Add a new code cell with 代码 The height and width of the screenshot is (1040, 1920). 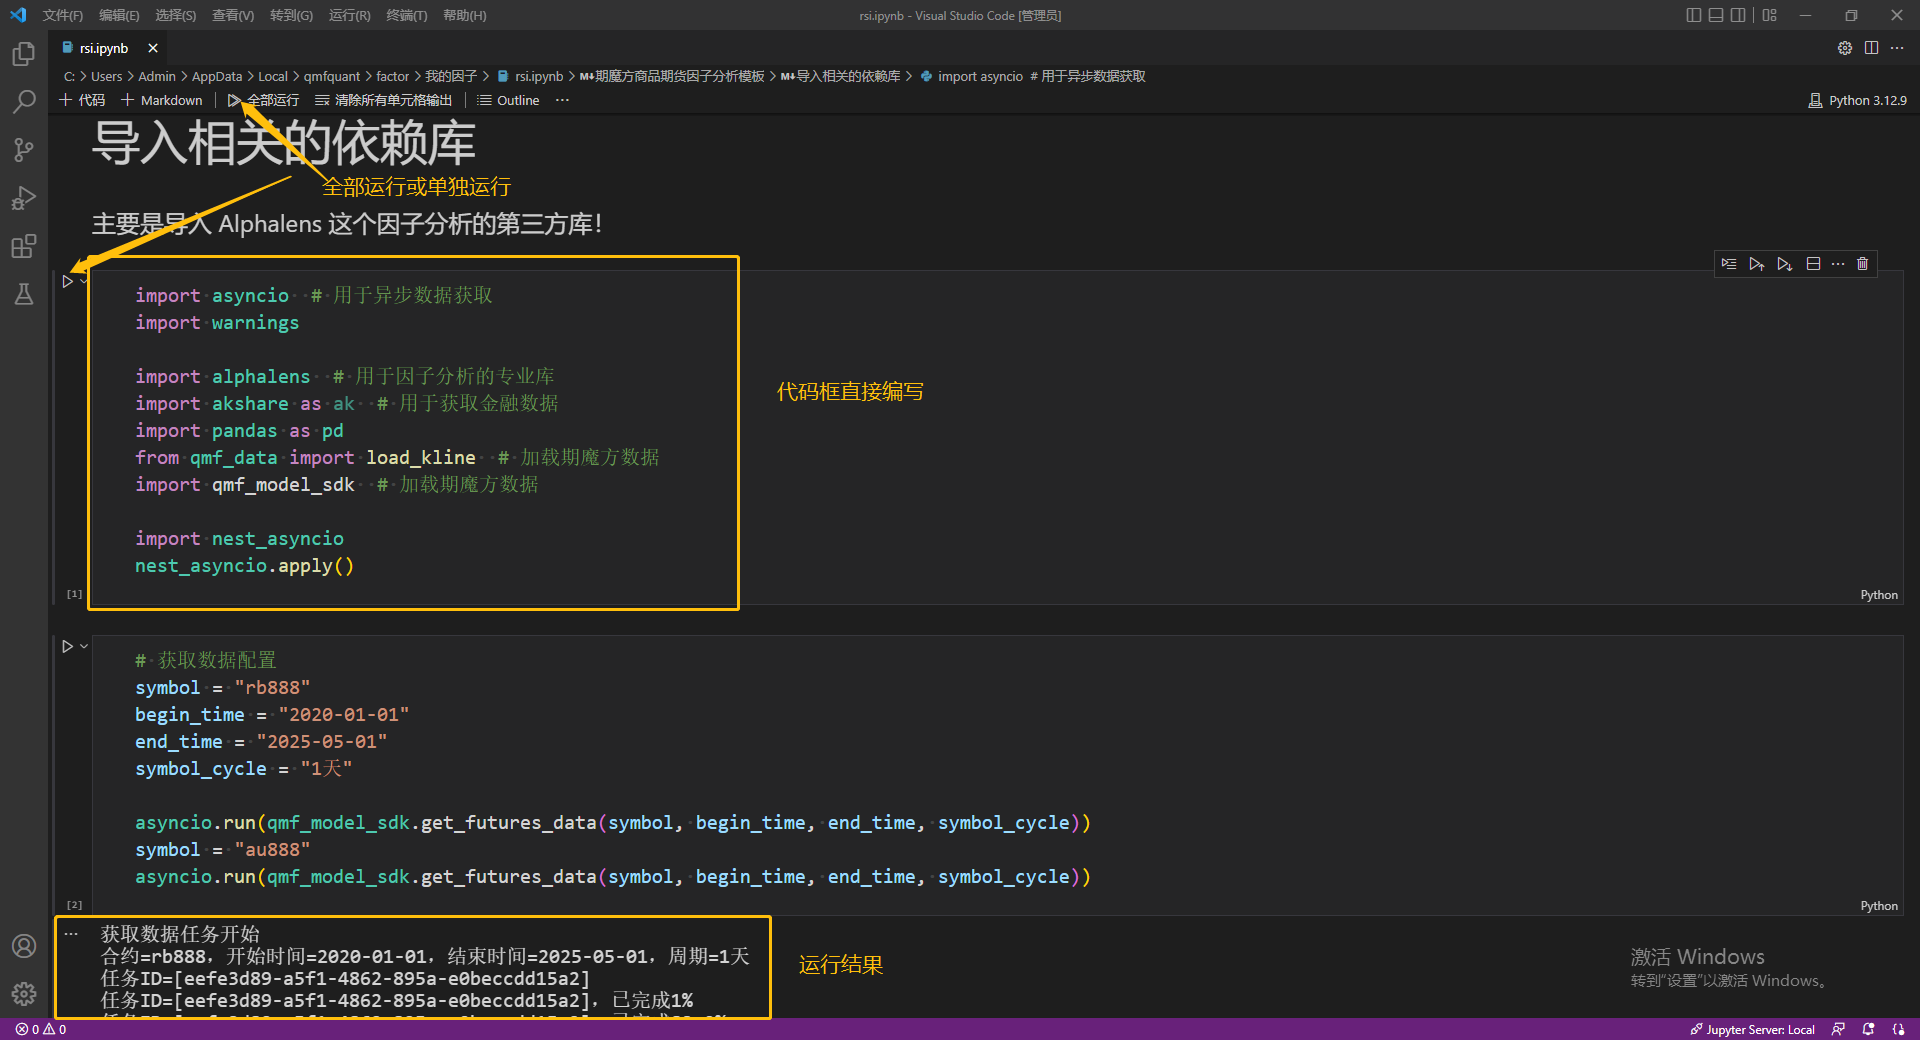click(82, 100)
